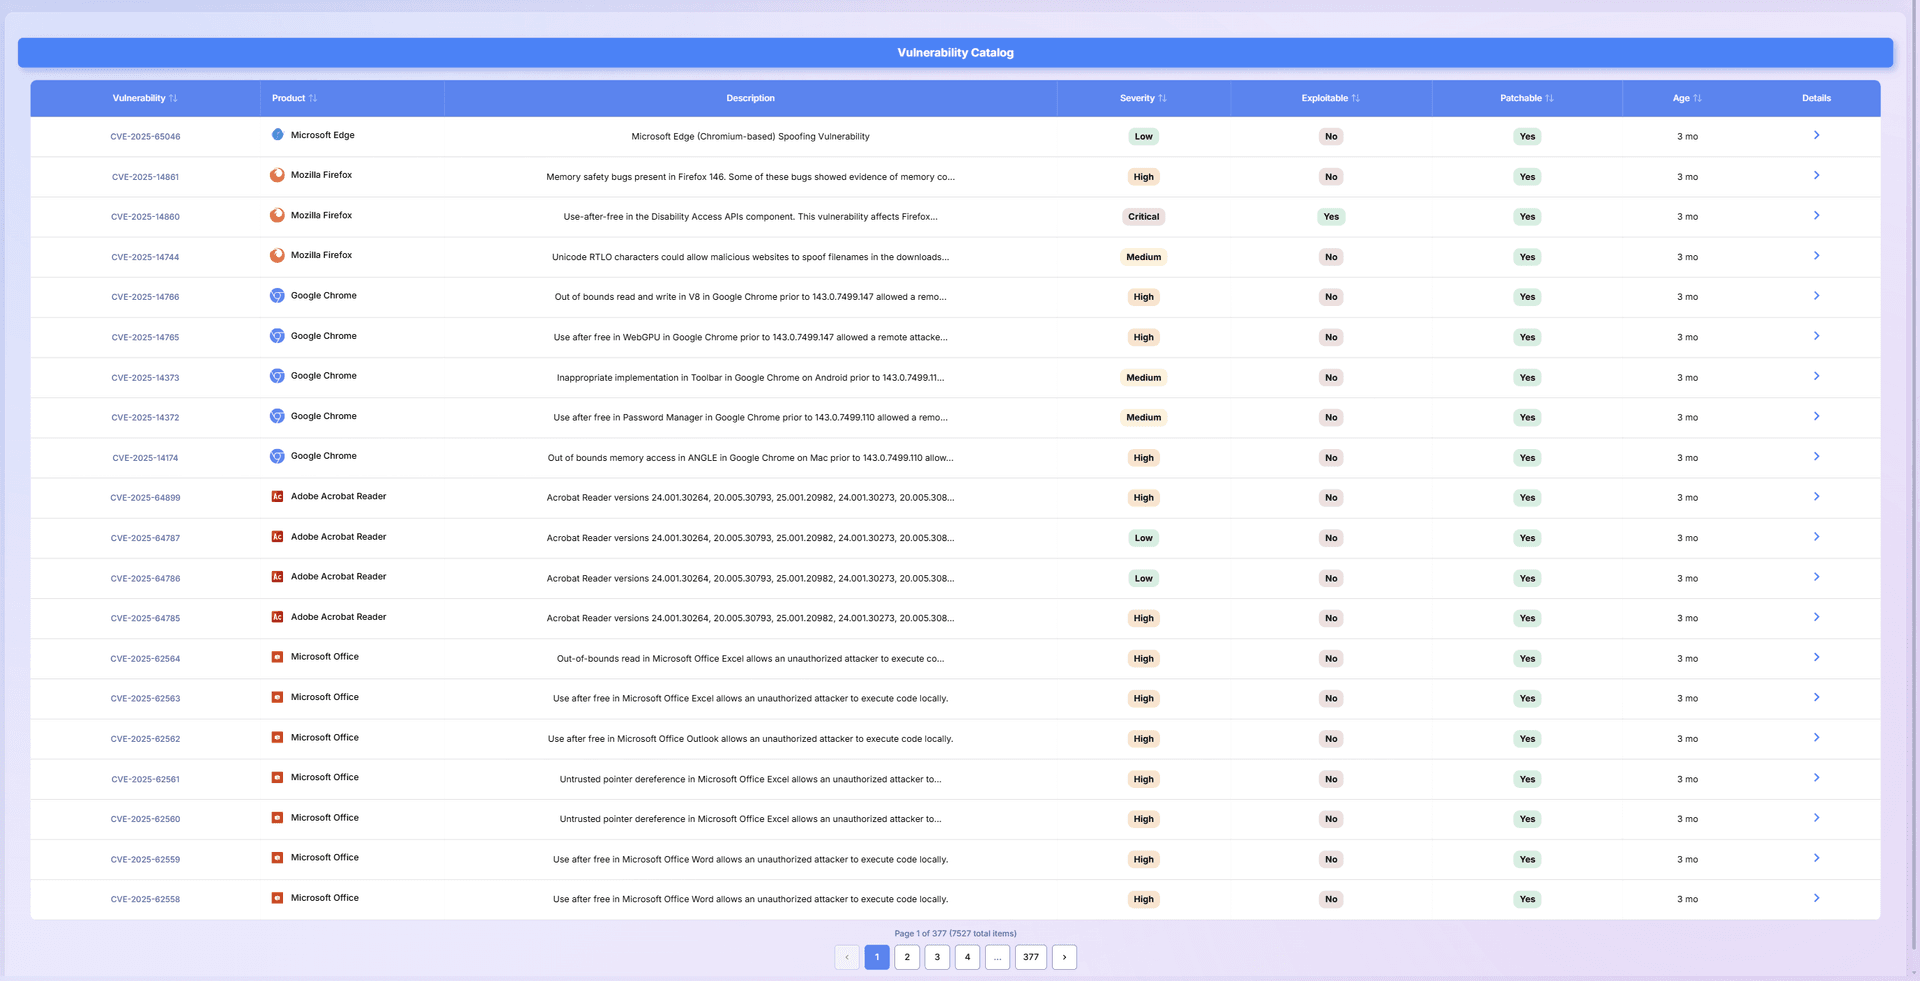Image resolution: width=1920 pixels, height=981 pixels.
Task: Click the Chrome icon in CVE-2025-14765 row
Action: (x=277, y=336)
